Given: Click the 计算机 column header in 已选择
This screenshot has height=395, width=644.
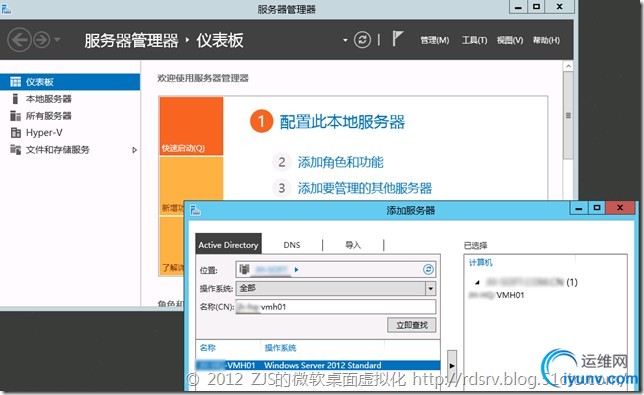Looking at the screenshot, I should (x=481, y=262).
